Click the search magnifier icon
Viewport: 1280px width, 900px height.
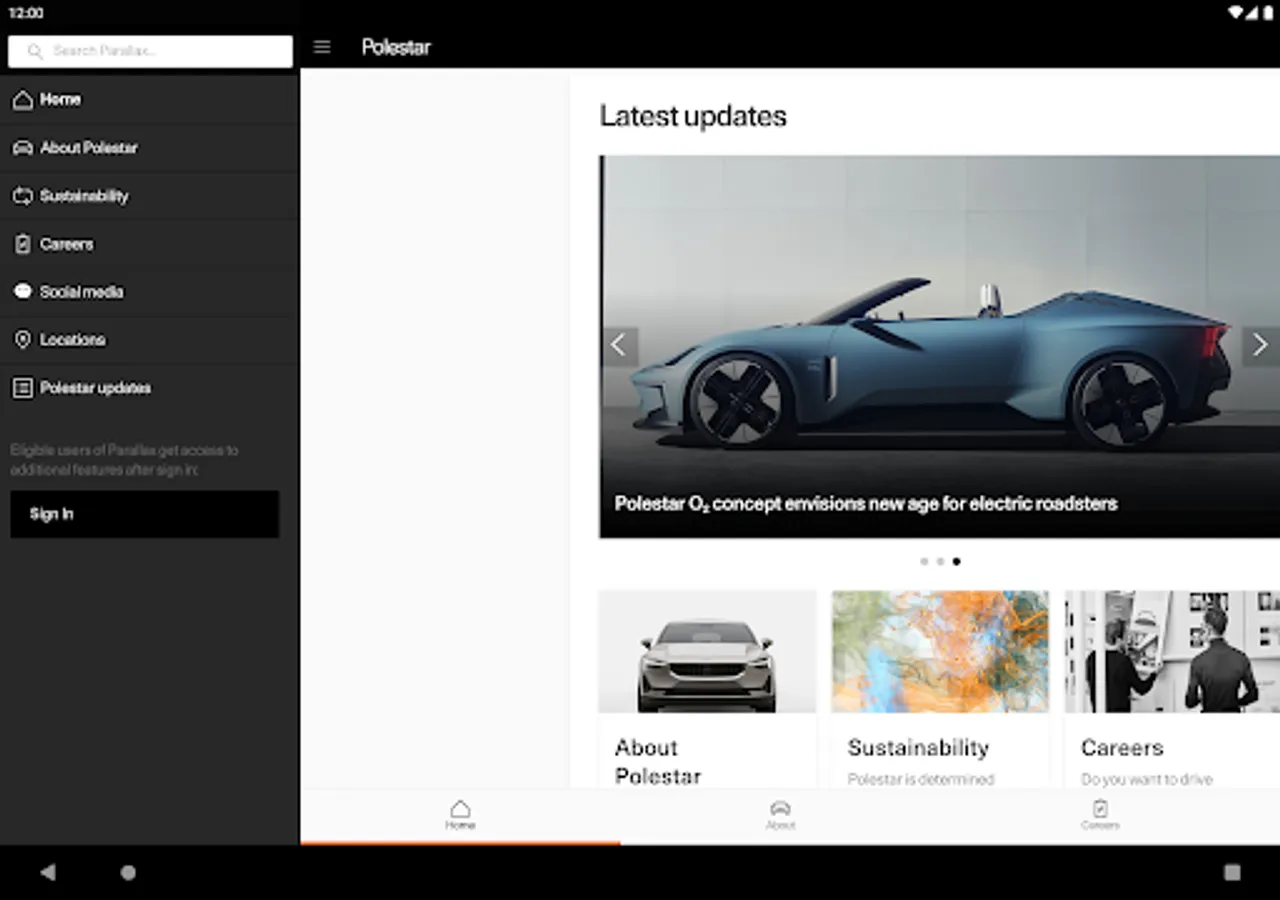pyautogui.click(x=36, y=51)
